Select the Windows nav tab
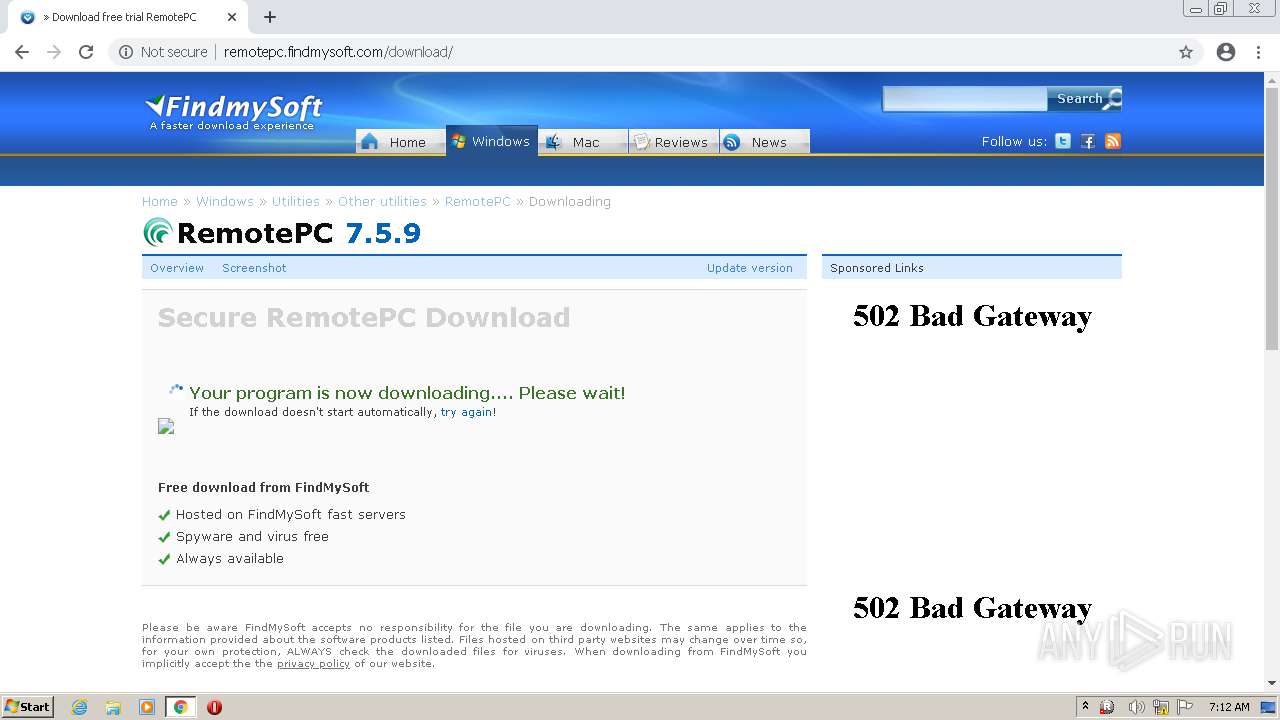This screenshot has height=720, width=1280. pos(491,141)
